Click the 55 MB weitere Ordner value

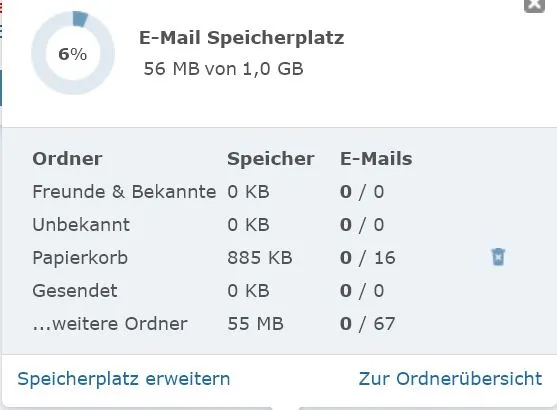click(x=255, y=324)
